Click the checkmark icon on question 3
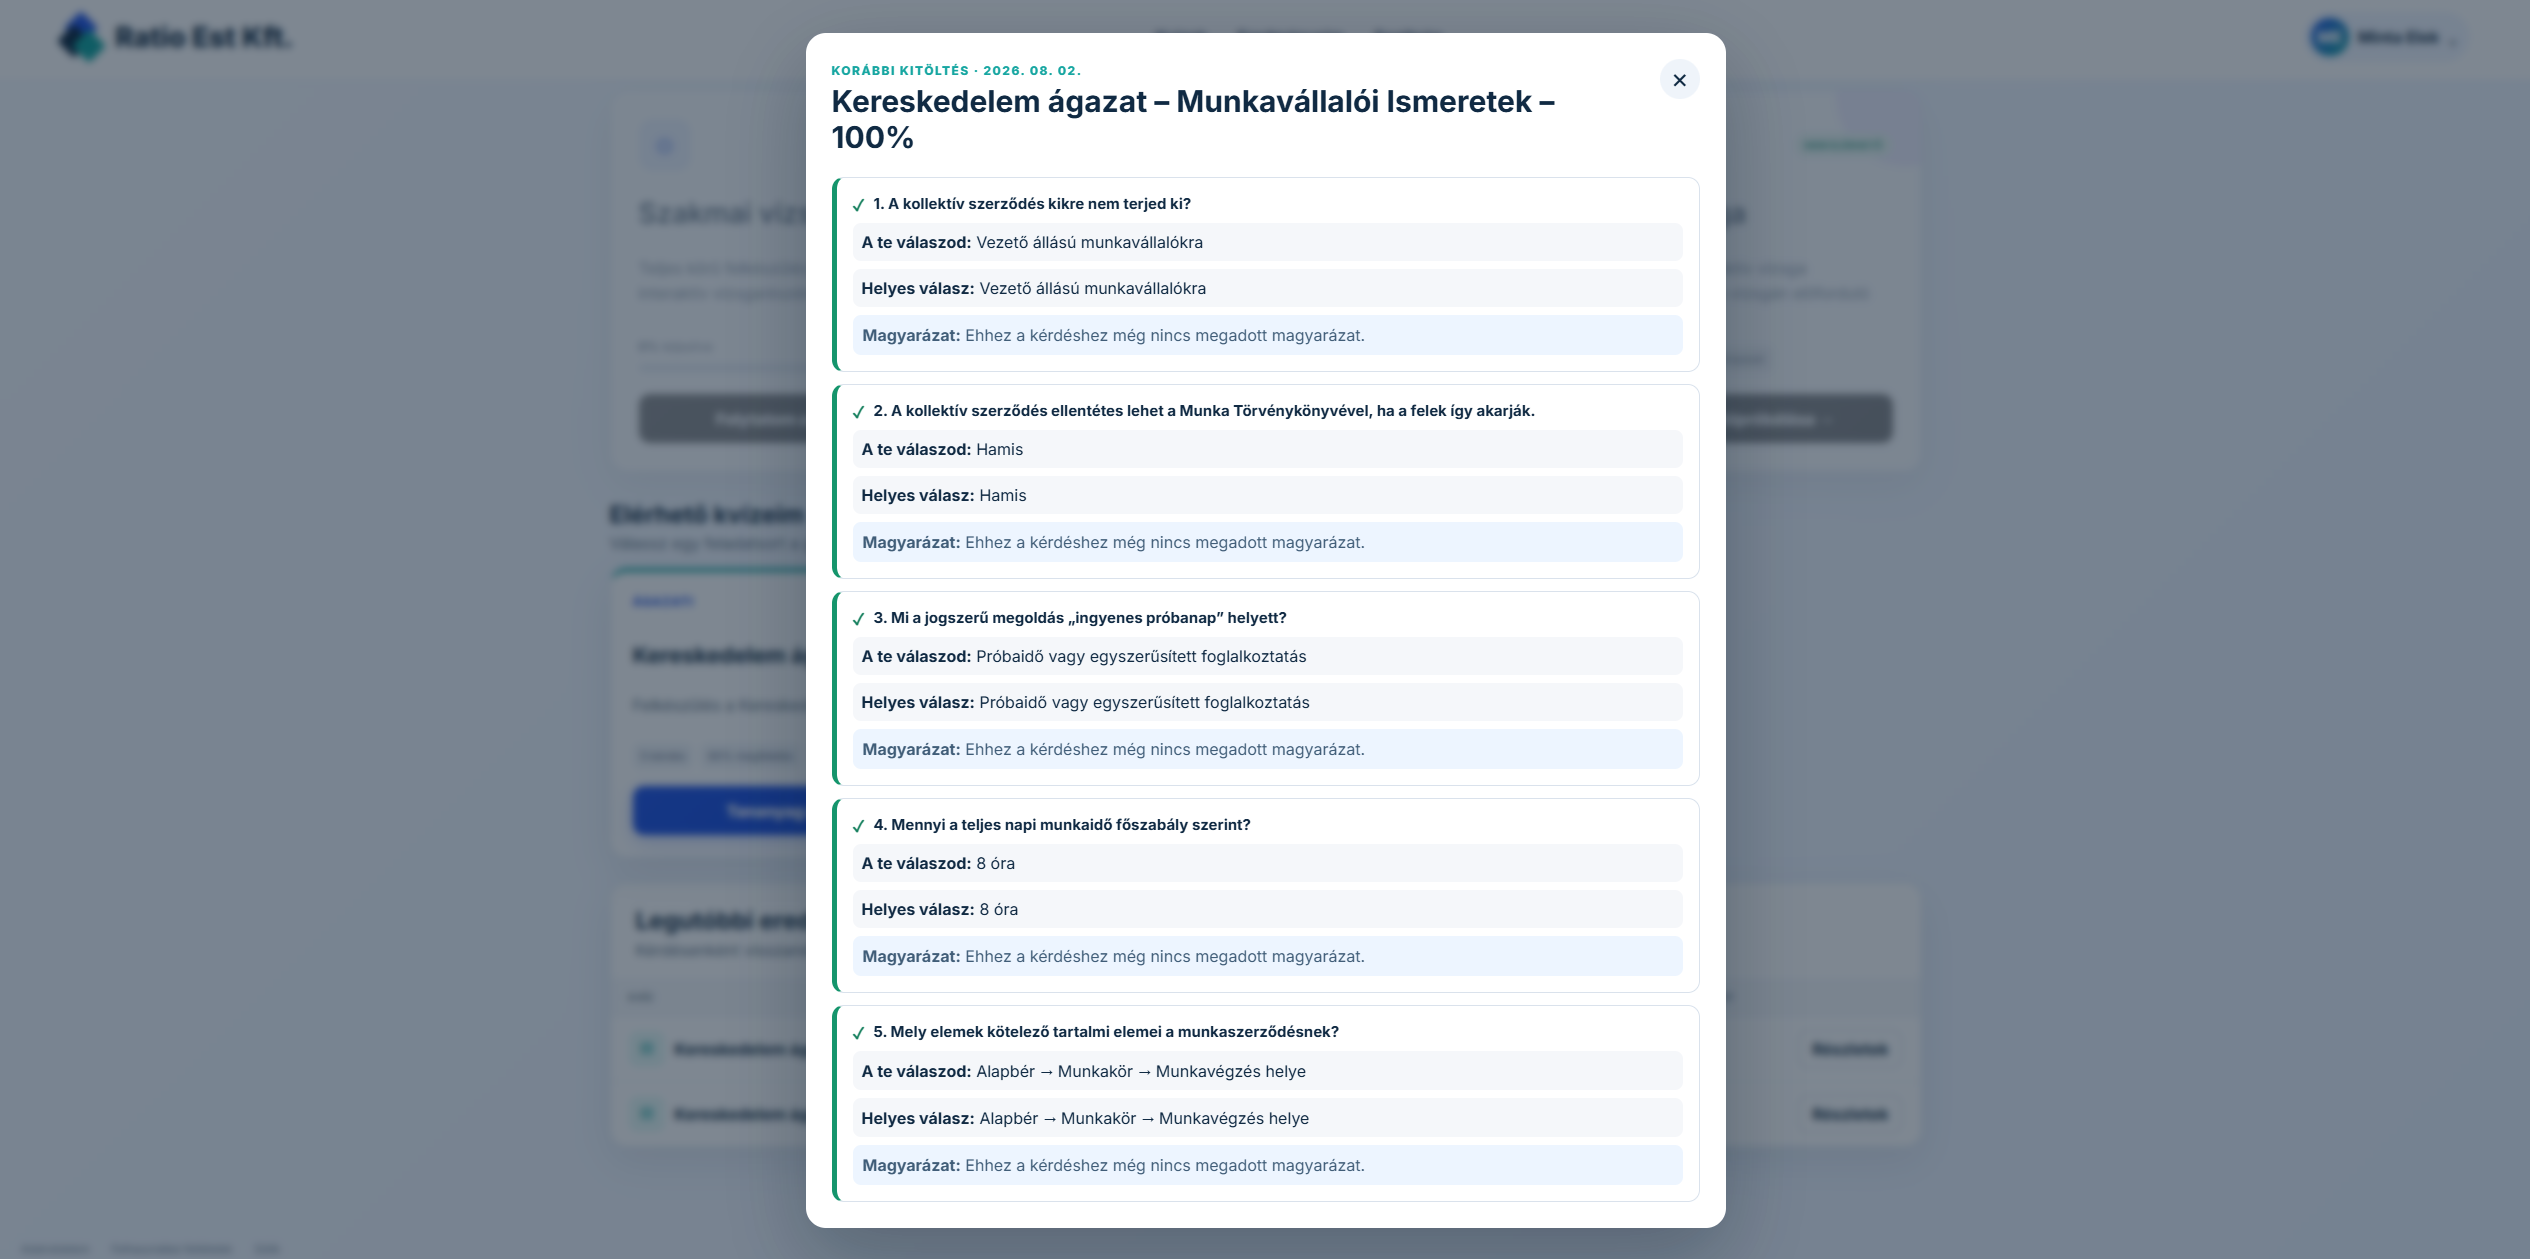 tap(858, 619)
